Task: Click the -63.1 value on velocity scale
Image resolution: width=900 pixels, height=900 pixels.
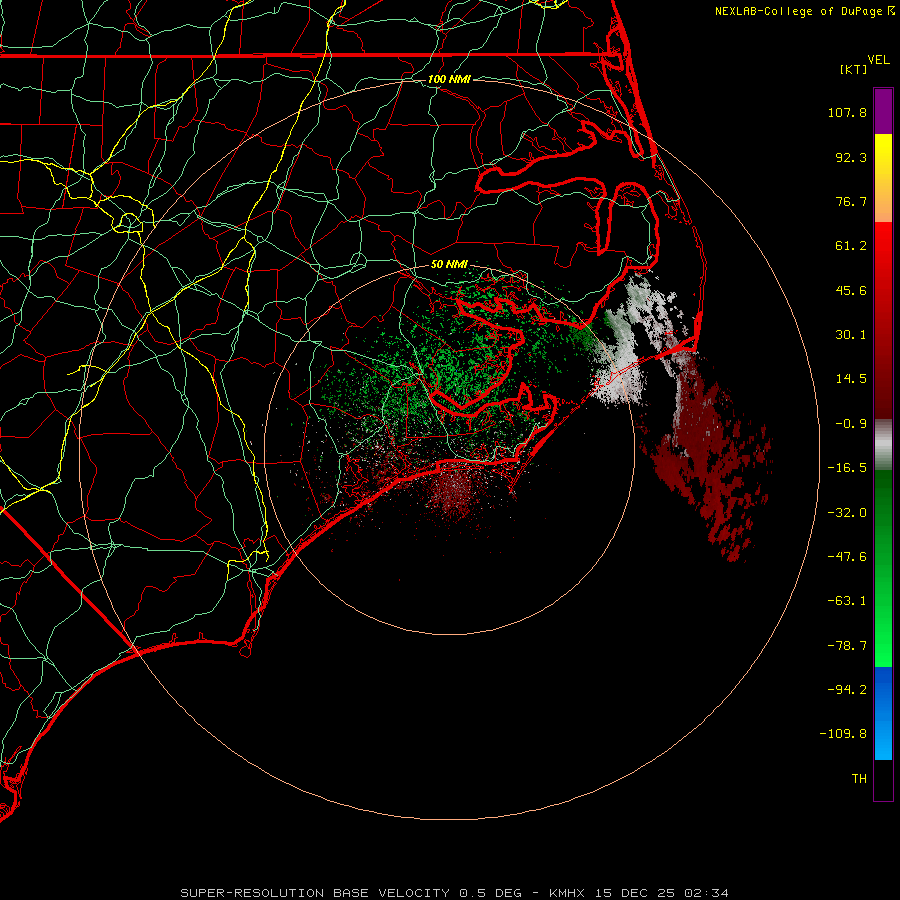Action: coord(847,601)
